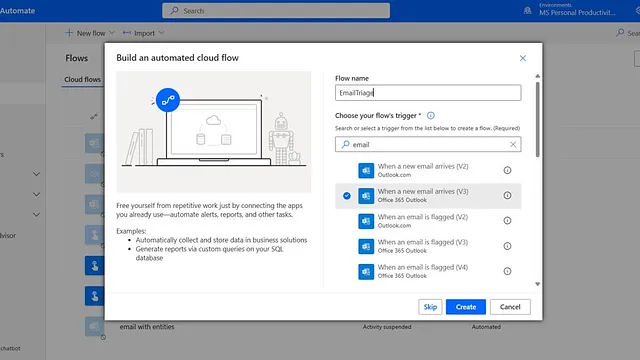640x360 pixels.
Task: Open the email with entities flow
Action: [x=147, y=327]
